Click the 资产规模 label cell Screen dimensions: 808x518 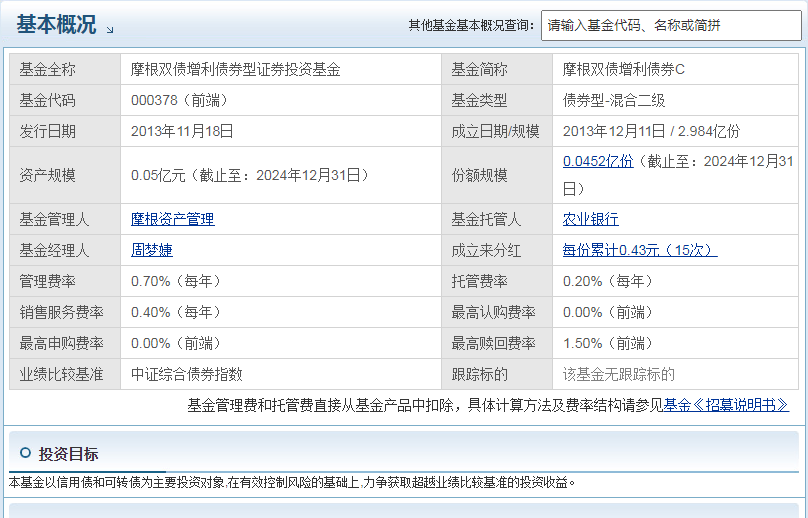pyautogui.click(x=65, y=175)
